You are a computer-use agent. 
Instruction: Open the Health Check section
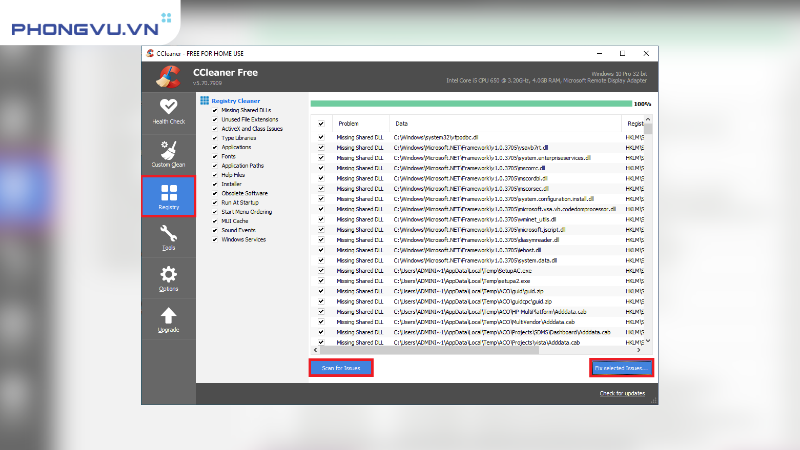(168, 112)
